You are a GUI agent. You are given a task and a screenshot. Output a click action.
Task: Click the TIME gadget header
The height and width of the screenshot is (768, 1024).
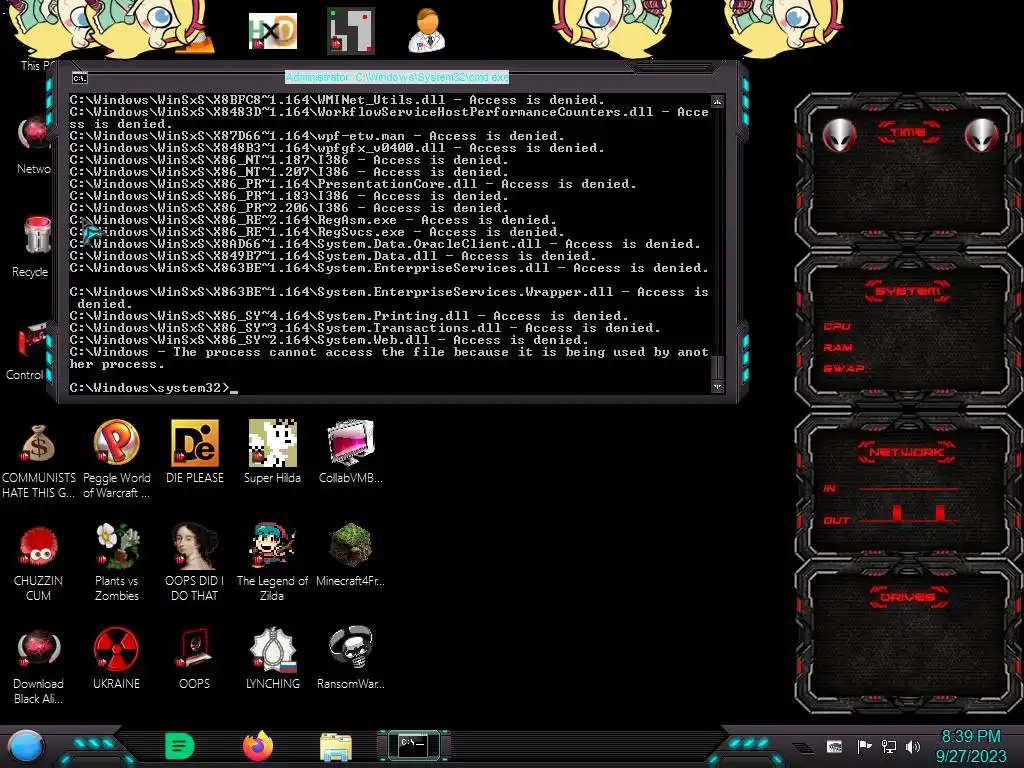tap(908, 133)
